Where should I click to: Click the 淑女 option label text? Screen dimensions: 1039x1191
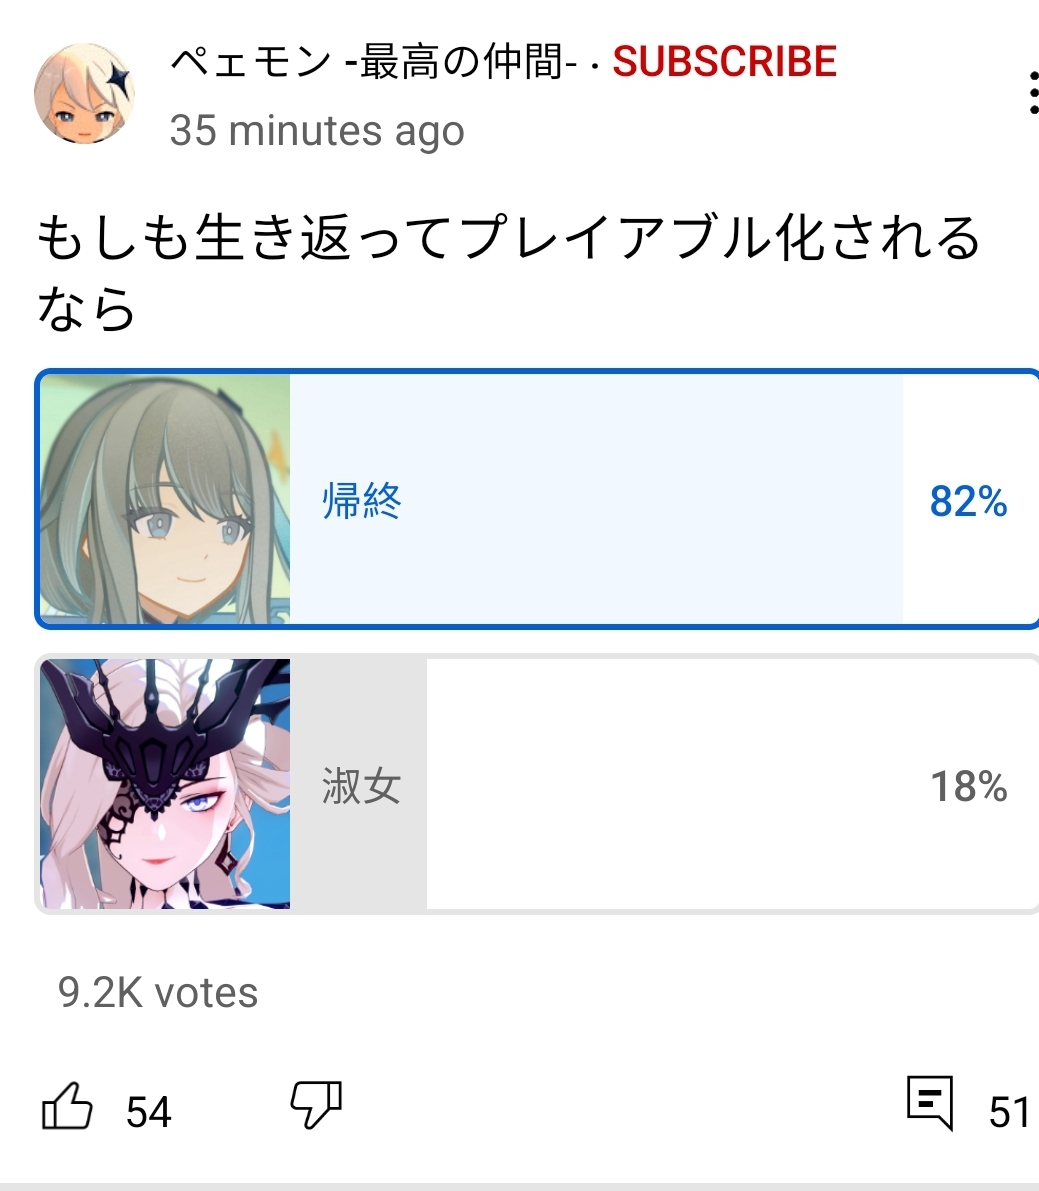[362, 786]
